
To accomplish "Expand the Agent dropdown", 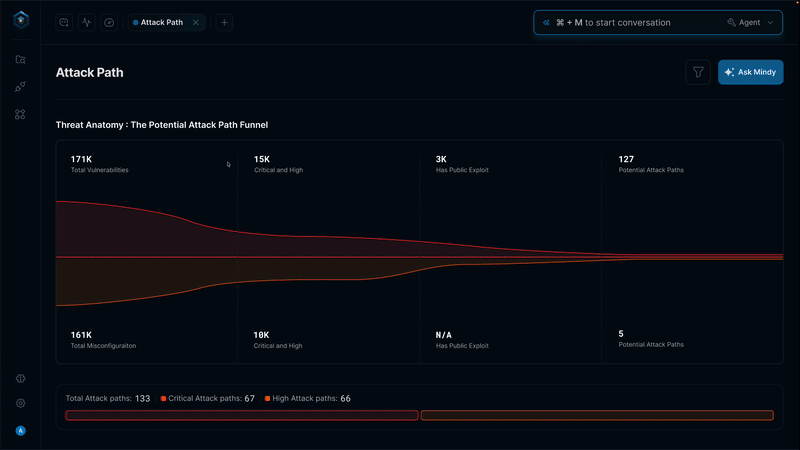I will 750,22.
